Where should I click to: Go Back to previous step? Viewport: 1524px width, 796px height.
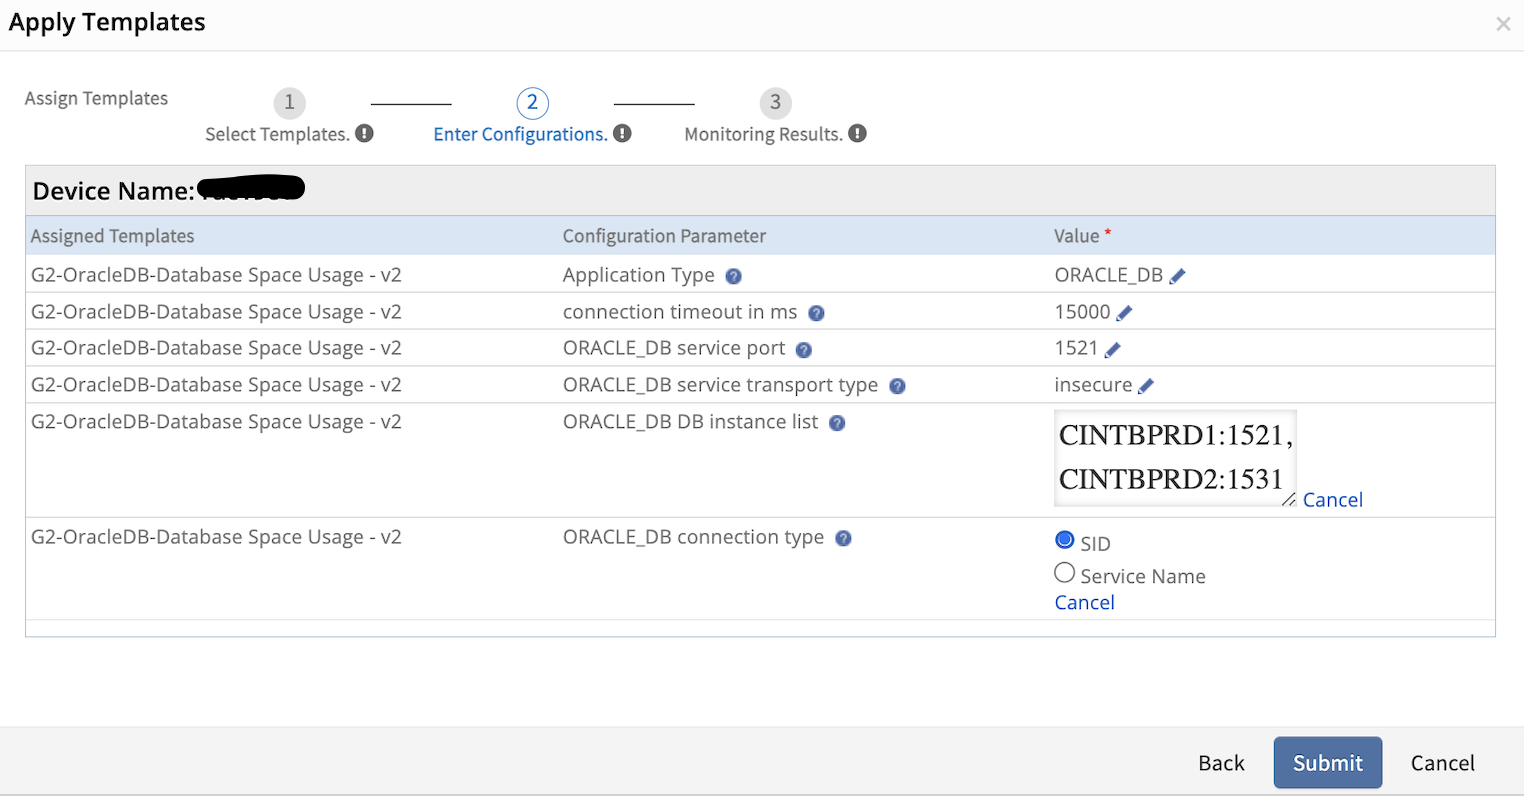tap(1221, 763)
